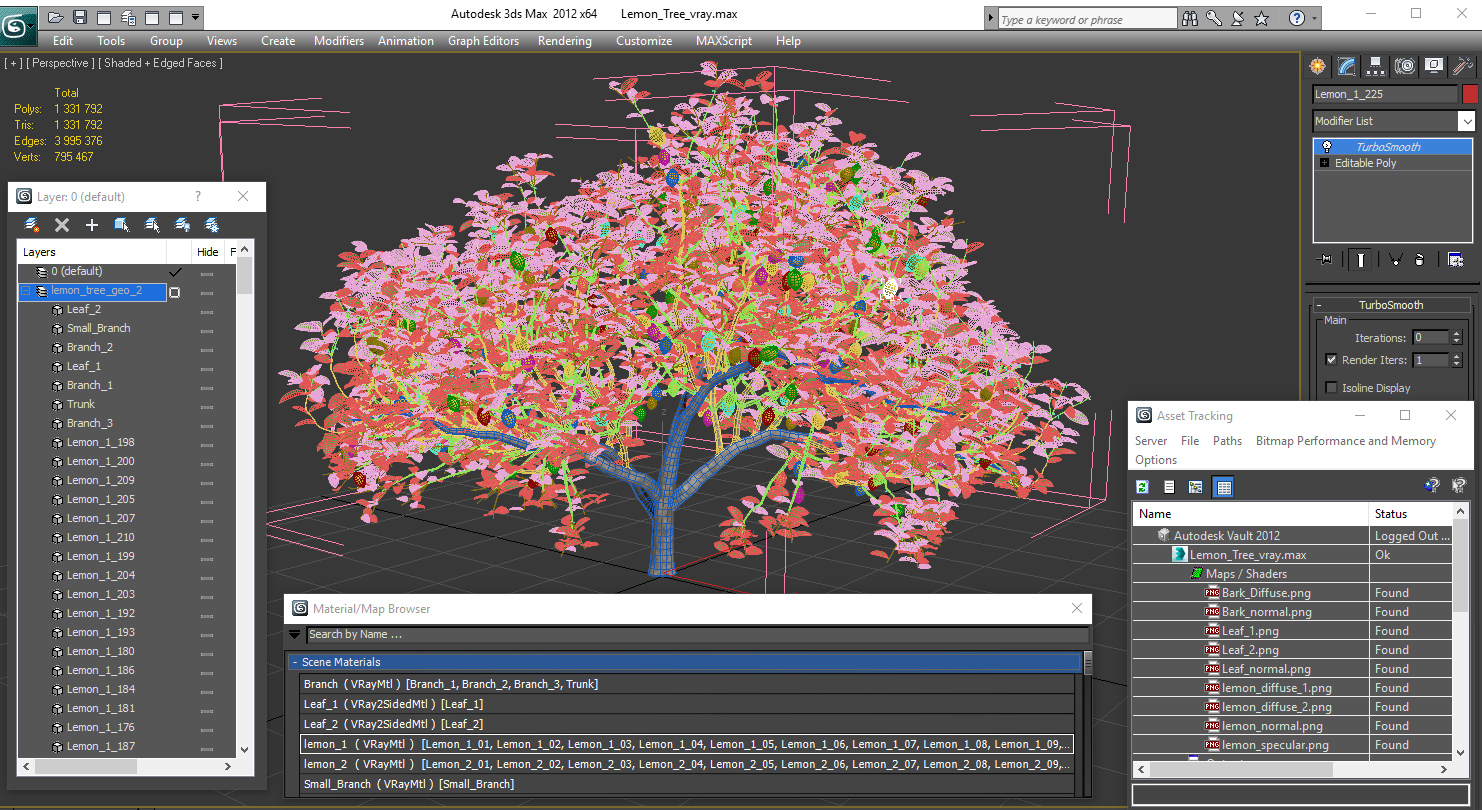Toggle Render Iters checkbox
This screenshot has height=810, width=1482.
(1331, 360)
